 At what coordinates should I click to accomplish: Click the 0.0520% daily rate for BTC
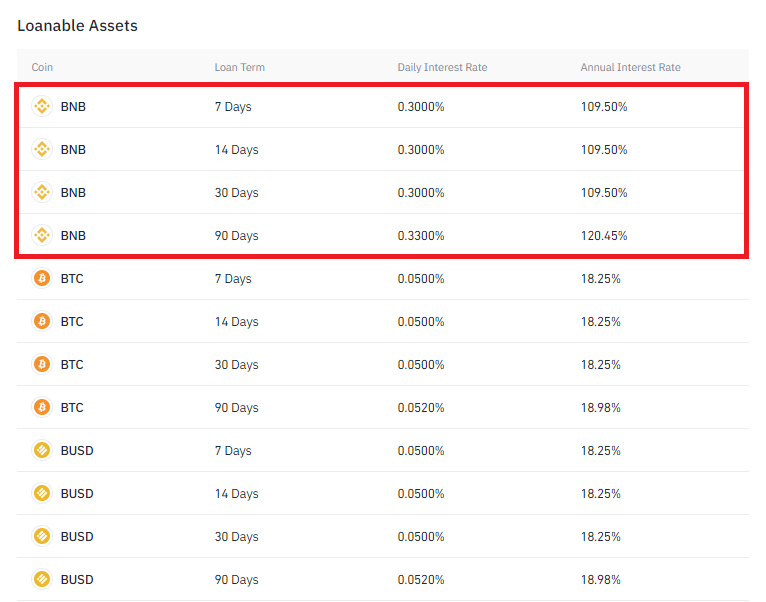point(421,408)
